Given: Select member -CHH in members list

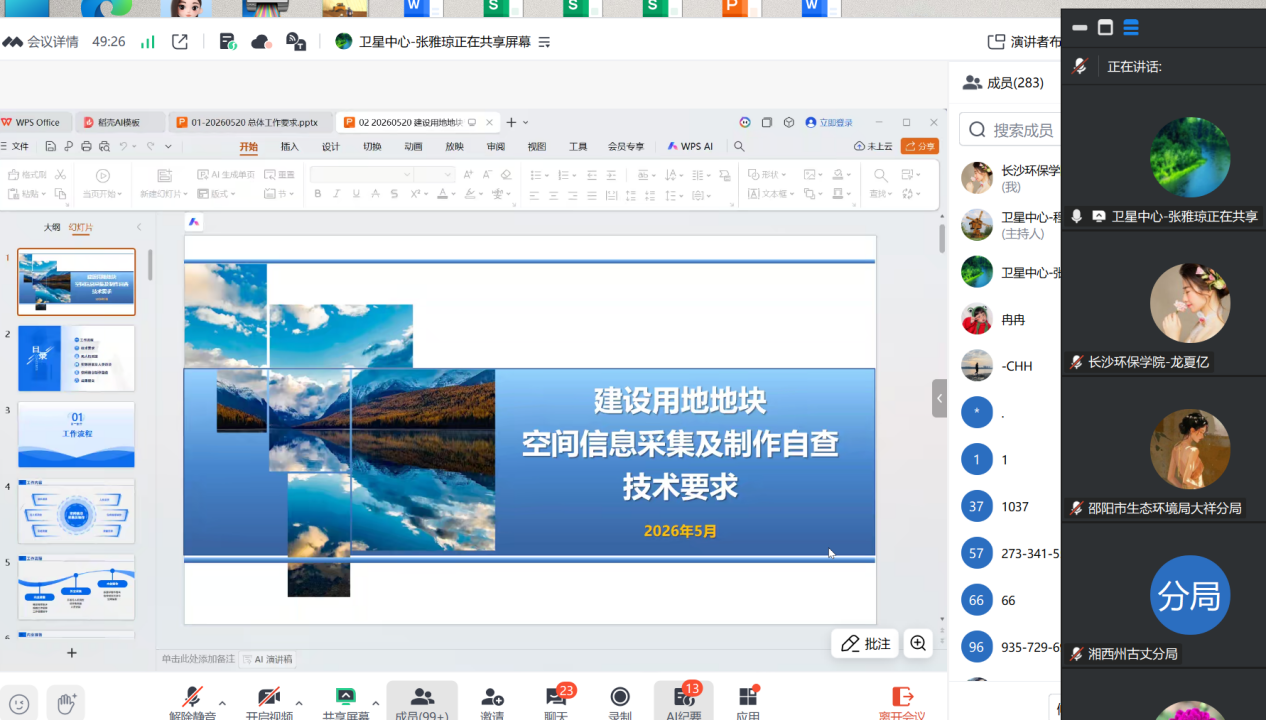Looking at the screenshot, I should coord(1010,366).
